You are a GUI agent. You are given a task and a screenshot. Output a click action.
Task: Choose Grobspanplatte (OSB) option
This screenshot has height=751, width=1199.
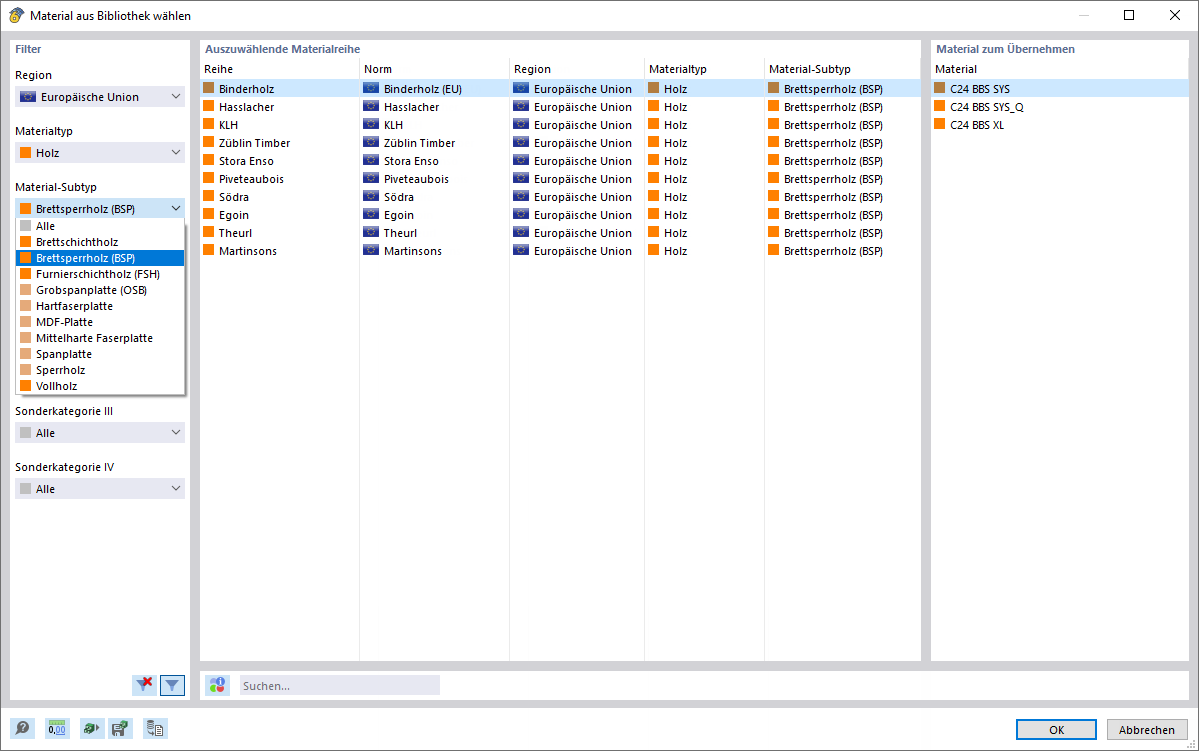tap(100, 290)
